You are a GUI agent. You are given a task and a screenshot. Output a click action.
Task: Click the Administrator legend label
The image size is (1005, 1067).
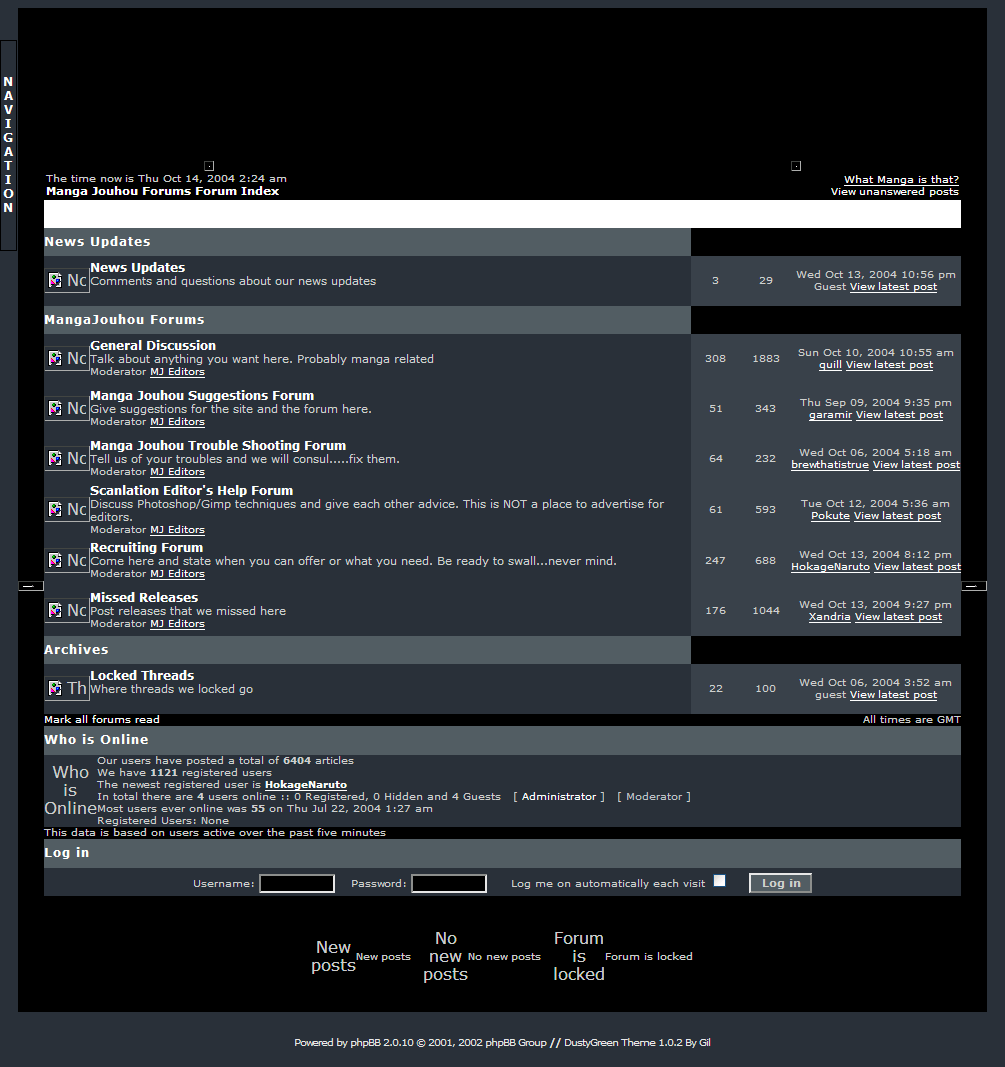(559, 797)
